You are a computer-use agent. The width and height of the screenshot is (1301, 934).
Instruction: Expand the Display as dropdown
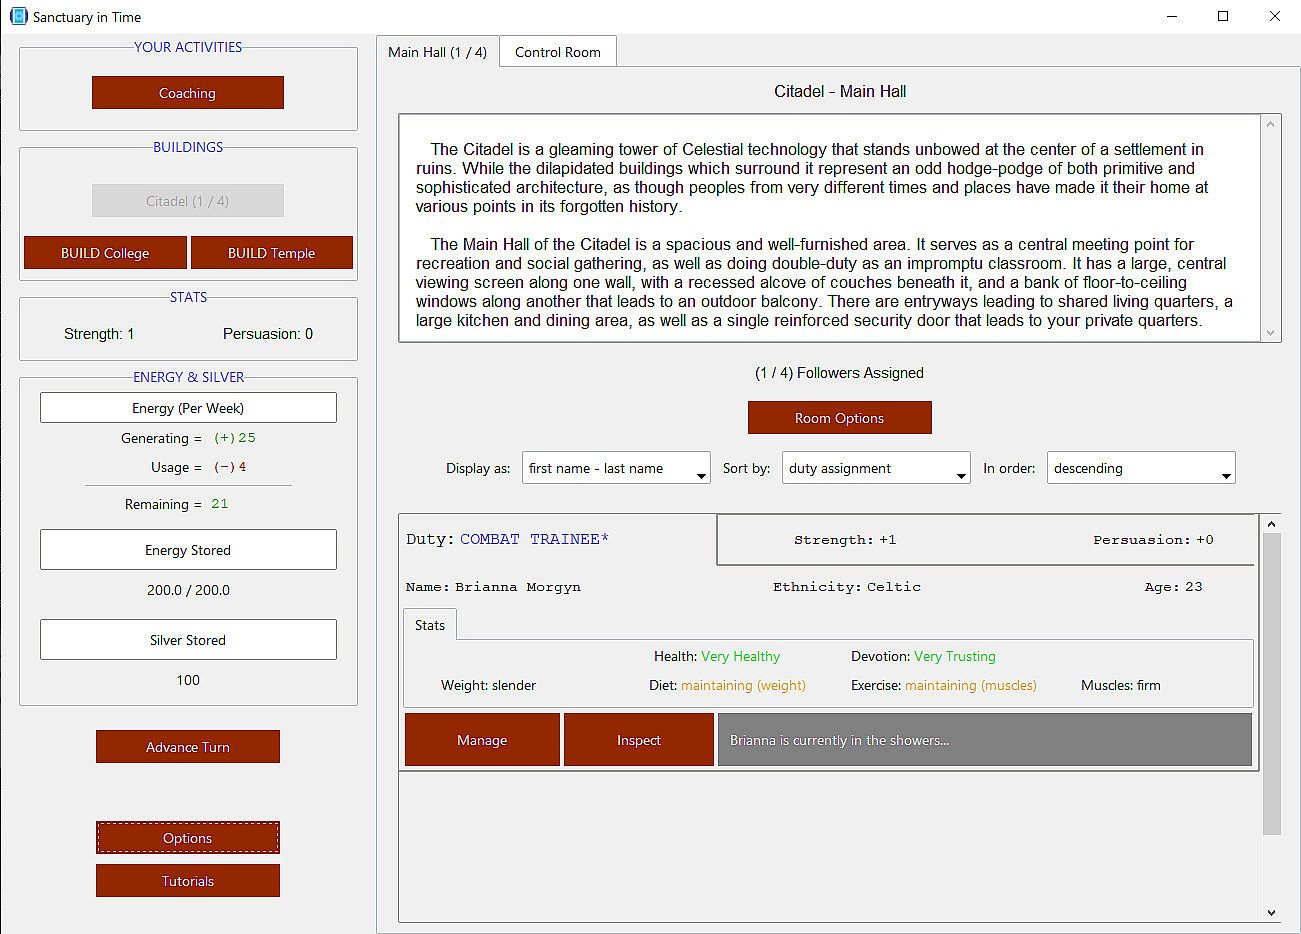(x=616, y=468)
